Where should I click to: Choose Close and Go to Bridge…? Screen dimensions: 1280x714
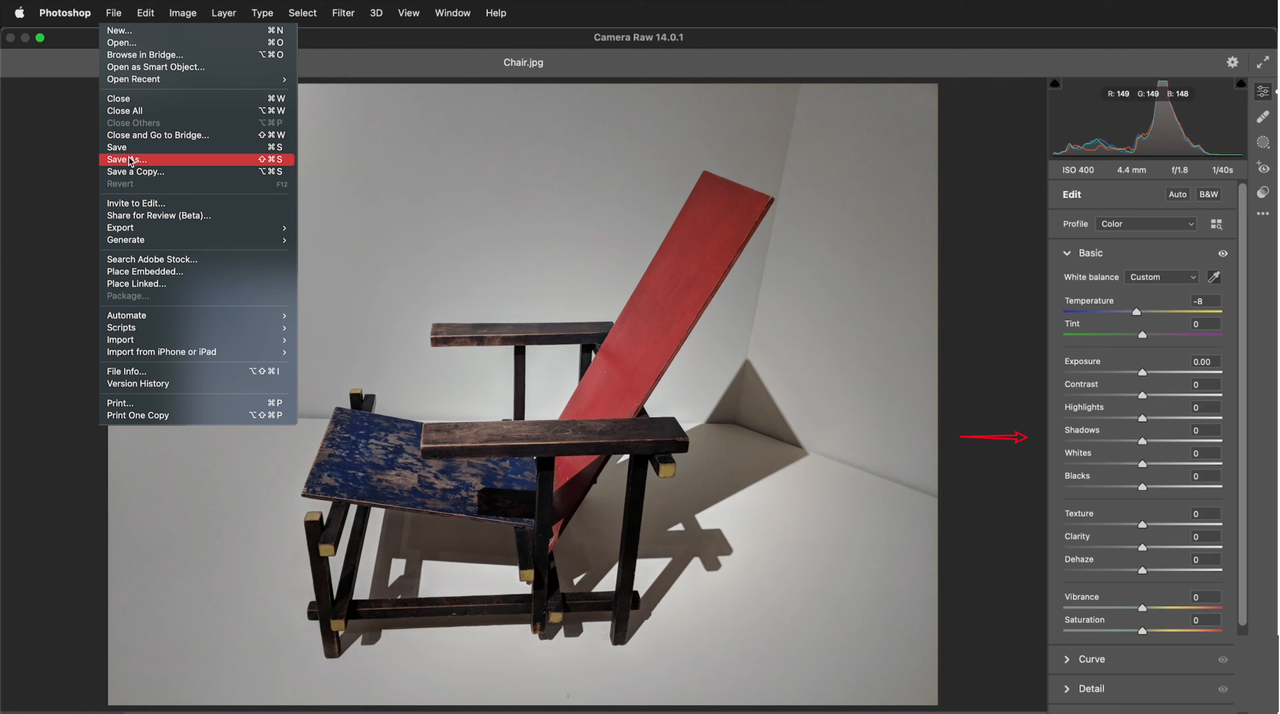197,135
